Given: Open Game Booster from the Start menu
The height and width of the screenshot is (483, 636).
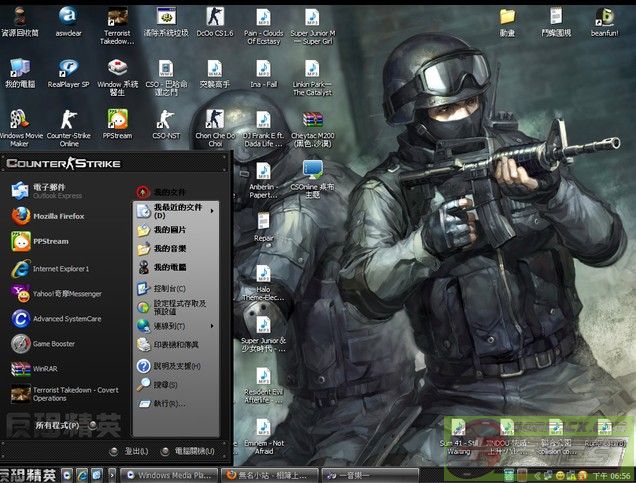Looking at the screenshot, I should coord(53,343).
